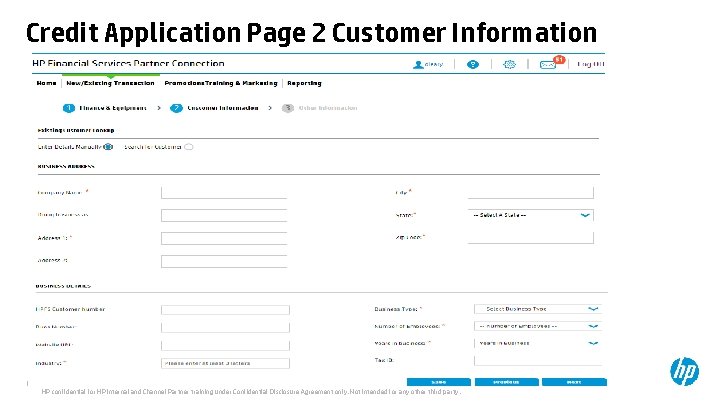Focus the Doing Business As input field

224,215
